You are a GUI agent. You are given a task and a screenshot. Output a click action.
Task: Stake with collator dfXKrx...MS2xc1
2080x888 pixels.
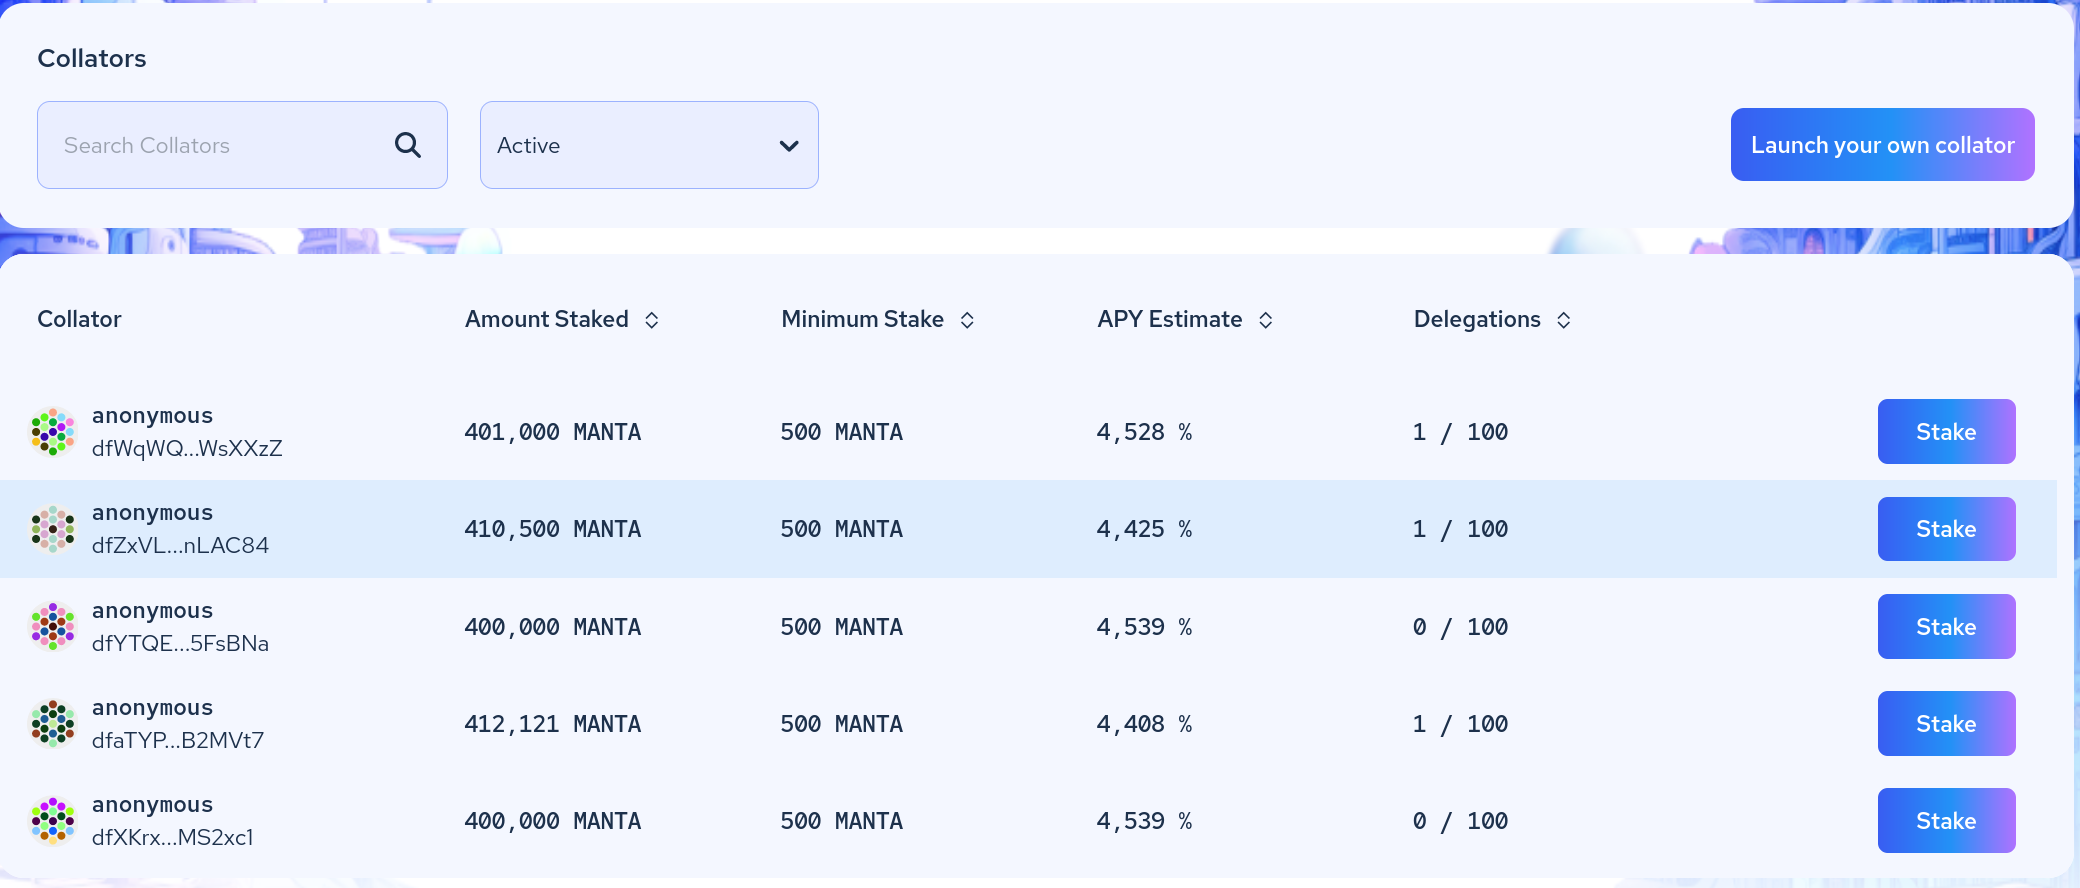(x=1946, y=821)
